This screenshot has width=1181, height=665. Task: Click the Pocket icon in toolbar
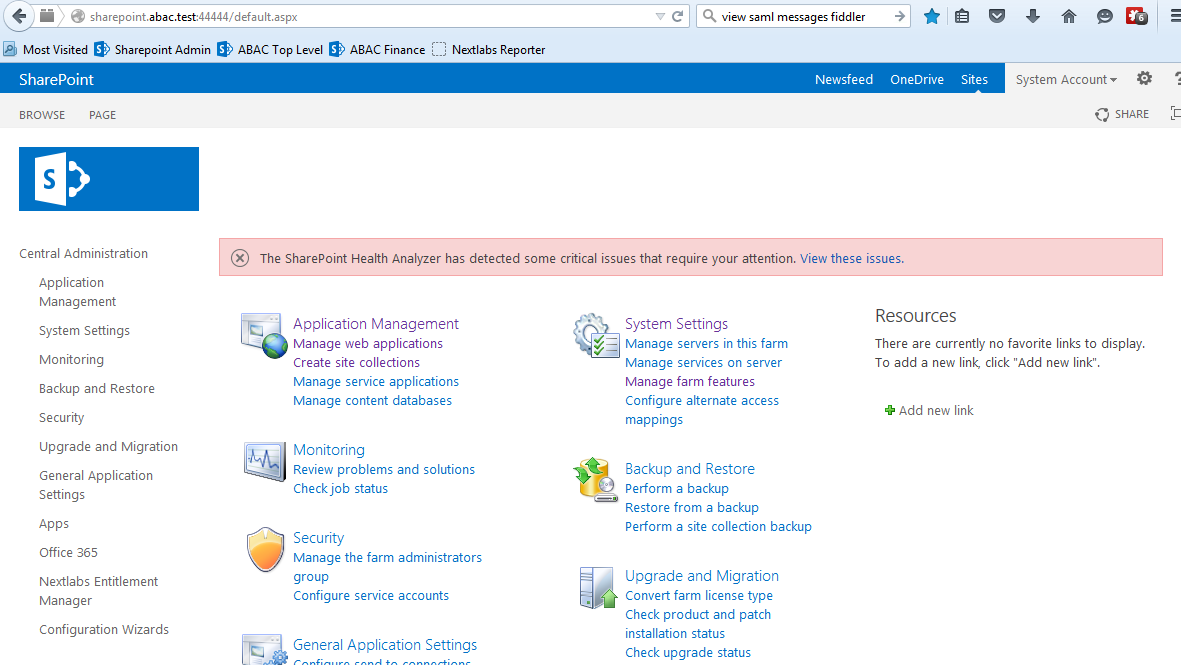(997, 17)
